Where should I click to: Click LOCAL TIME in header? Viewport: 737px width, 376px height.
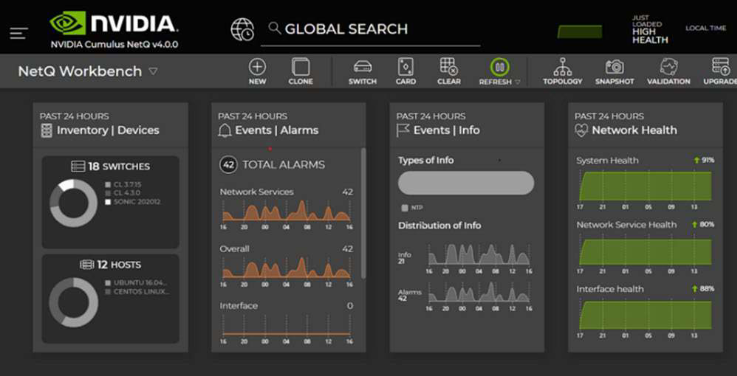pos(706,28)
